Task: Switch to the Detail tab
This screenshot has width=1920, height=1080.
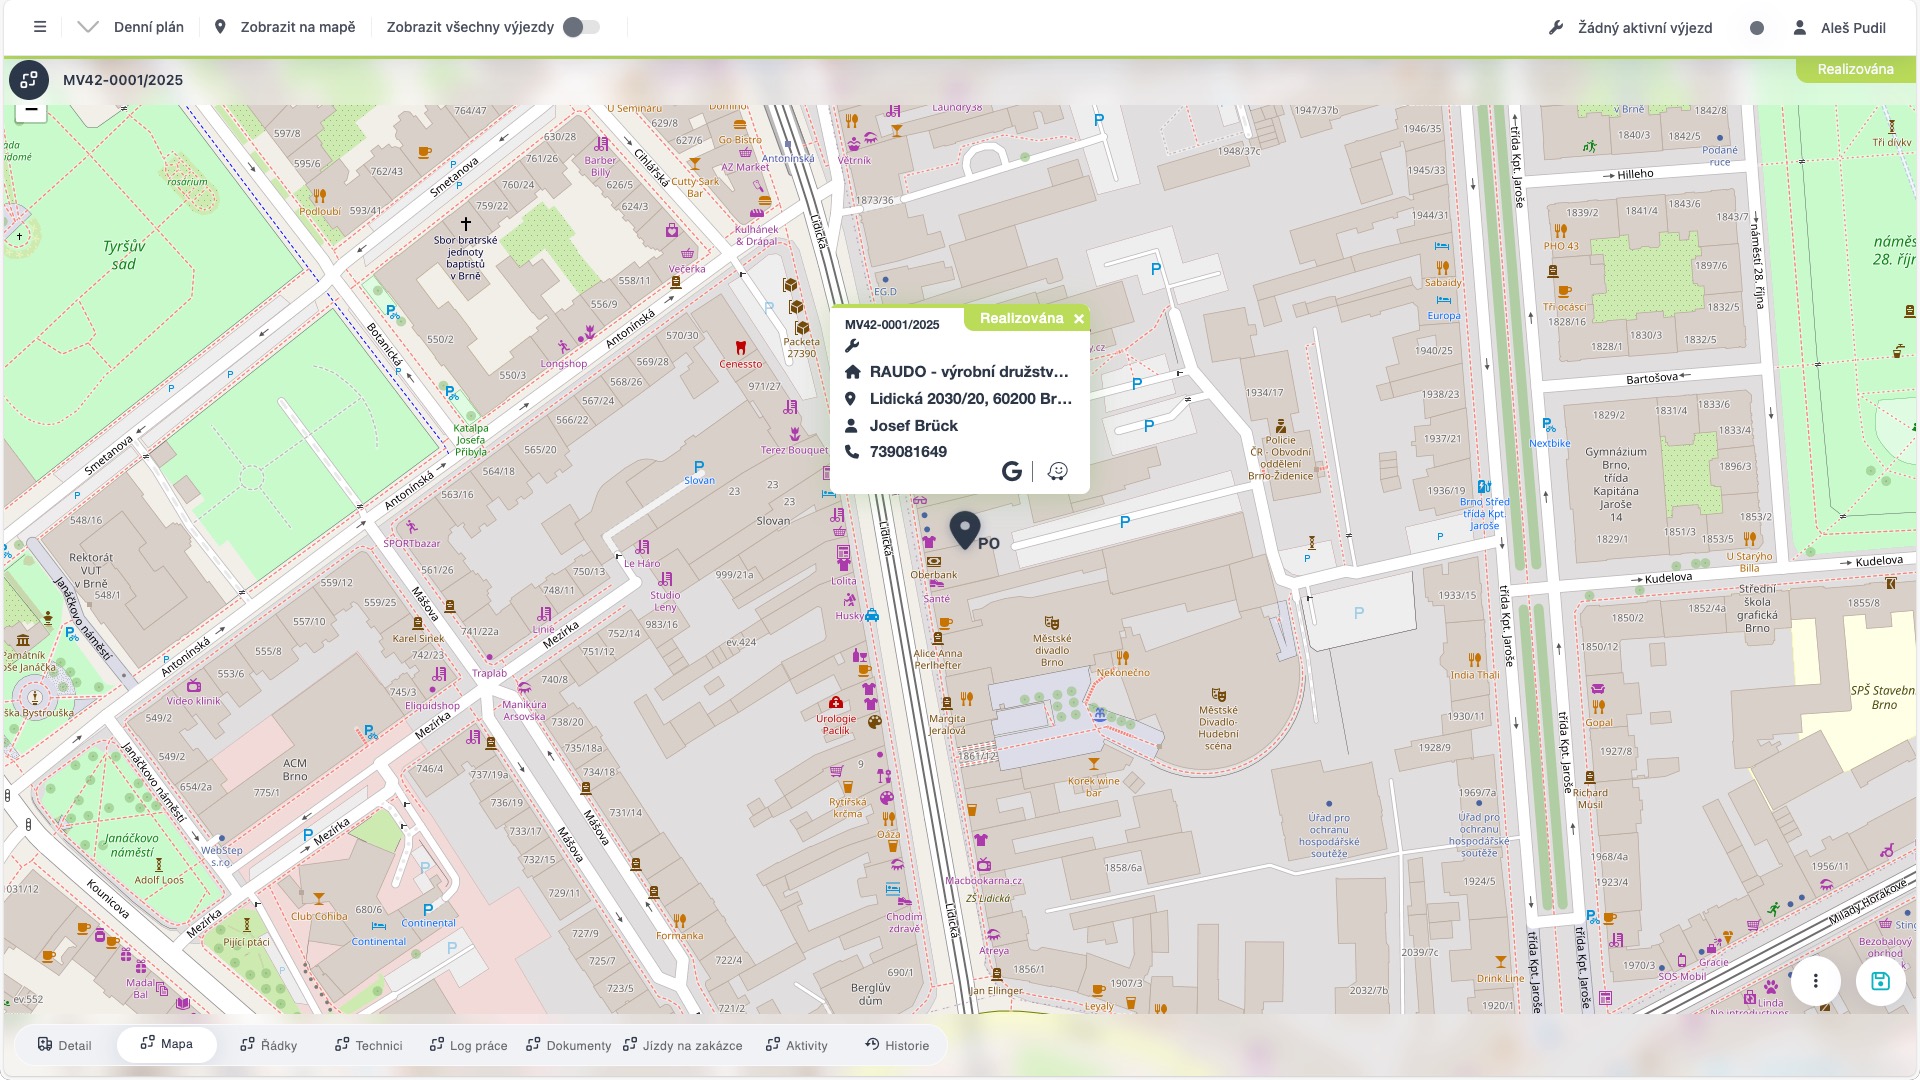Action: click(x=65, y=1045)
